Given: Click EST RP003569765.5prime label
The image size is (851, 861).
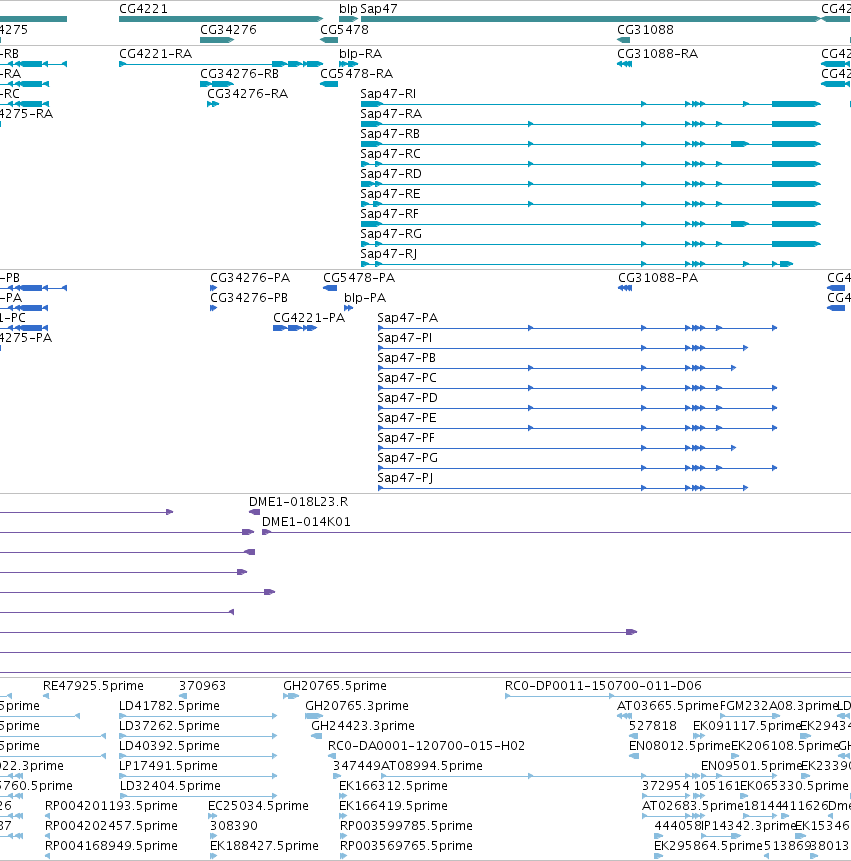Looking at the screenshot, I should coord(406,846).
